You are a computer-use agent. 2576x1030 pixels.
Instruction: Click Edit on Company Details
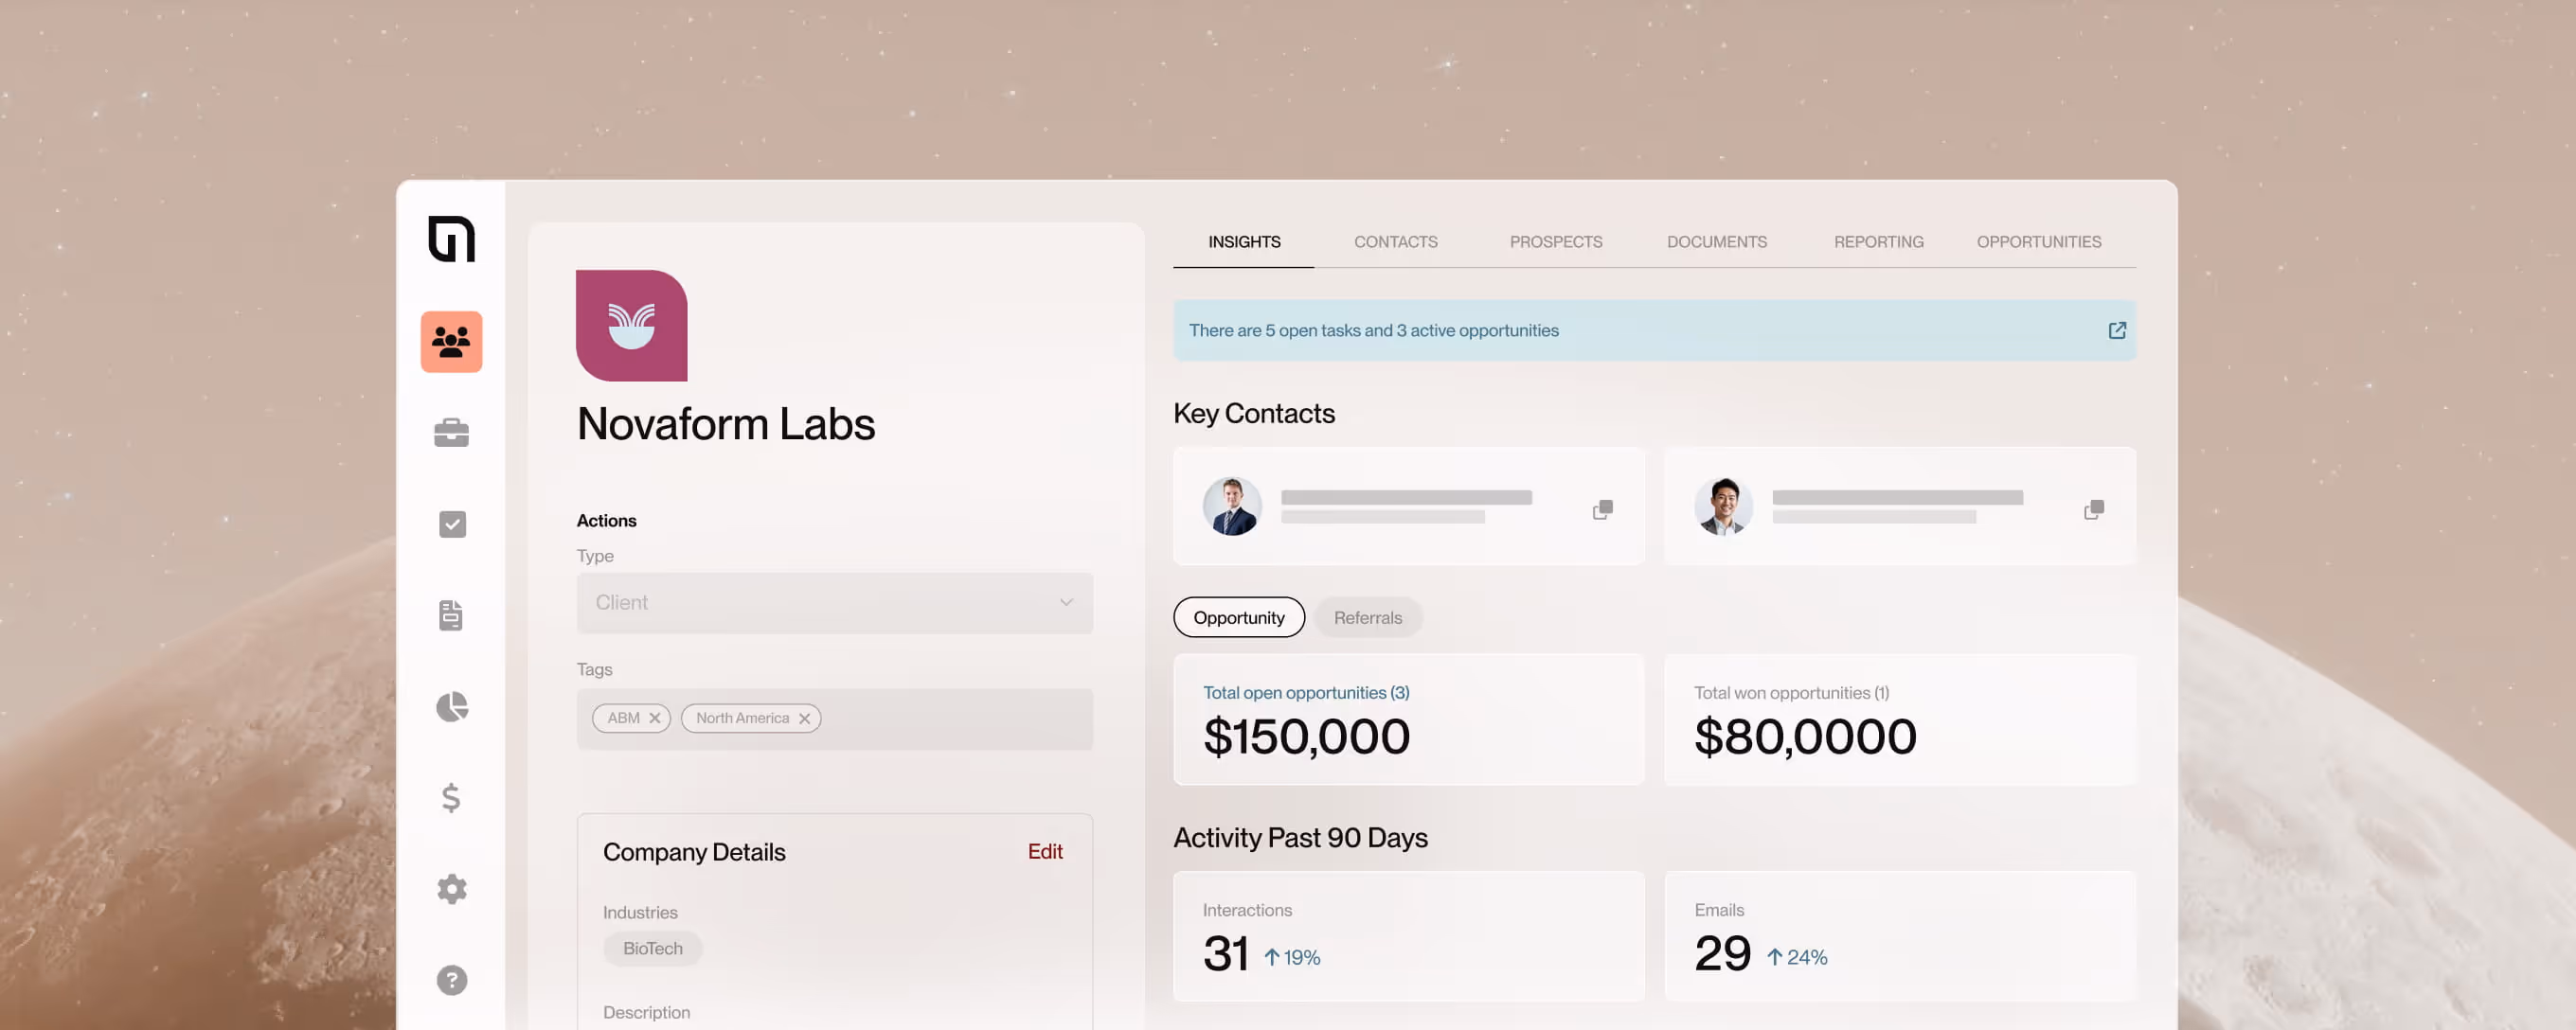pyautogui.click(x=1045, y=851)
